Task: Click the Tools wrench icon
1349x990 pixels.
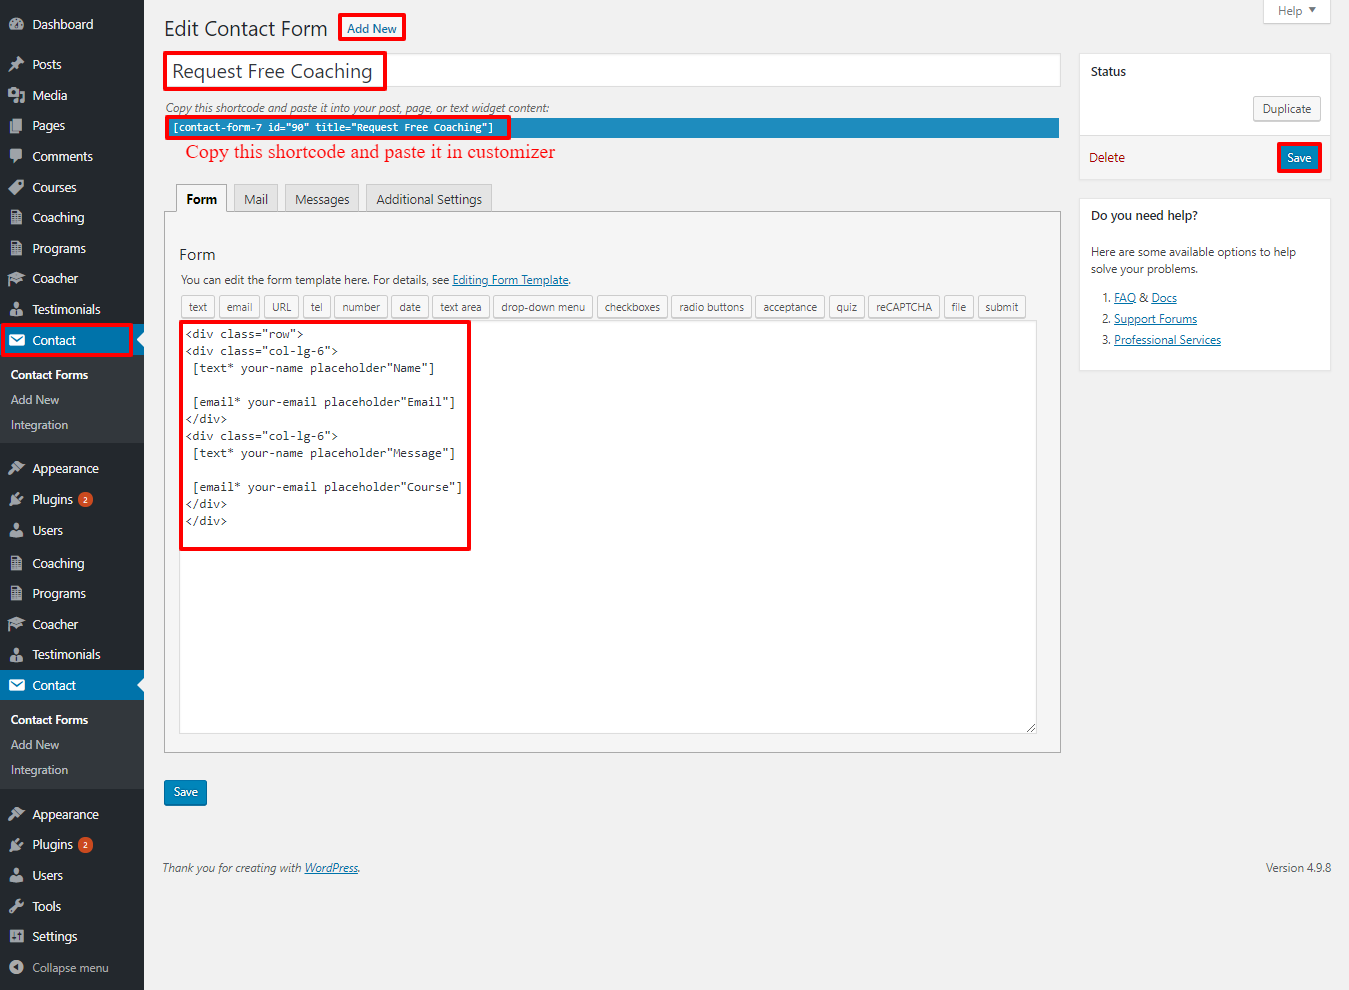Action: tap(16, 906)
